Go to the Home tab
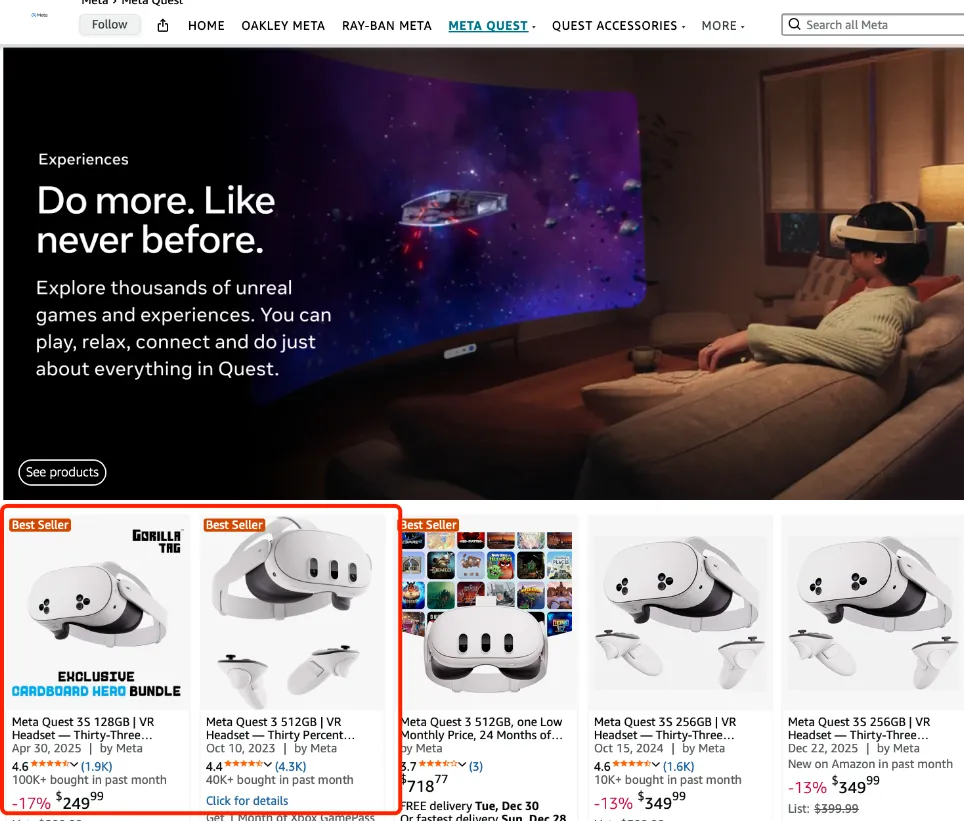 coord(206,26)
